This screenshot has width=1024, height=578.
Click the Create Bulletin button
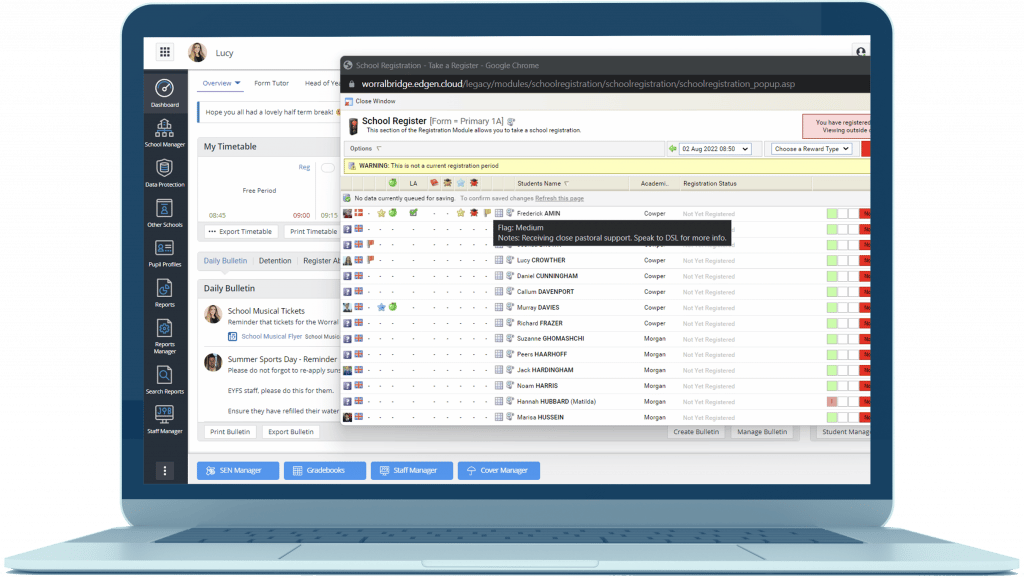pyautogui.click(x=696, y=432)
